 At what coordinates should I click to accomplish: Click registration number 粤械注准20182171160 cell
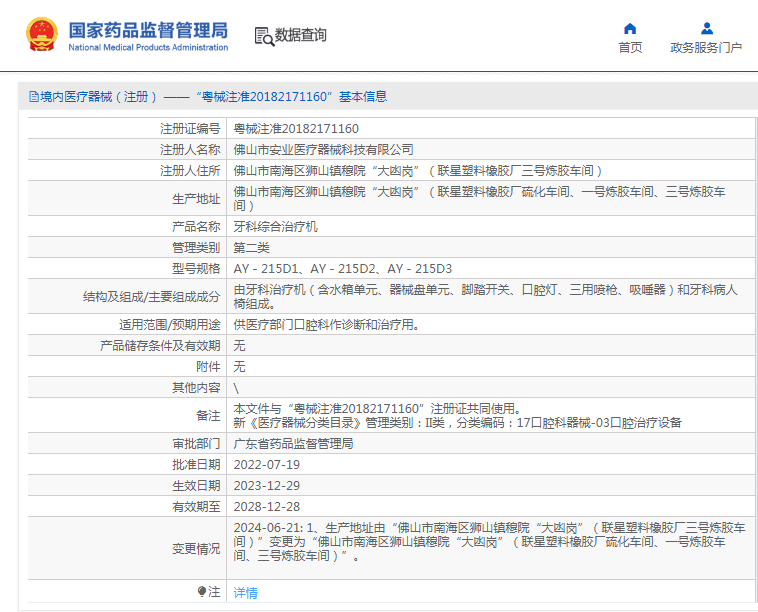(x=296, y=129)
